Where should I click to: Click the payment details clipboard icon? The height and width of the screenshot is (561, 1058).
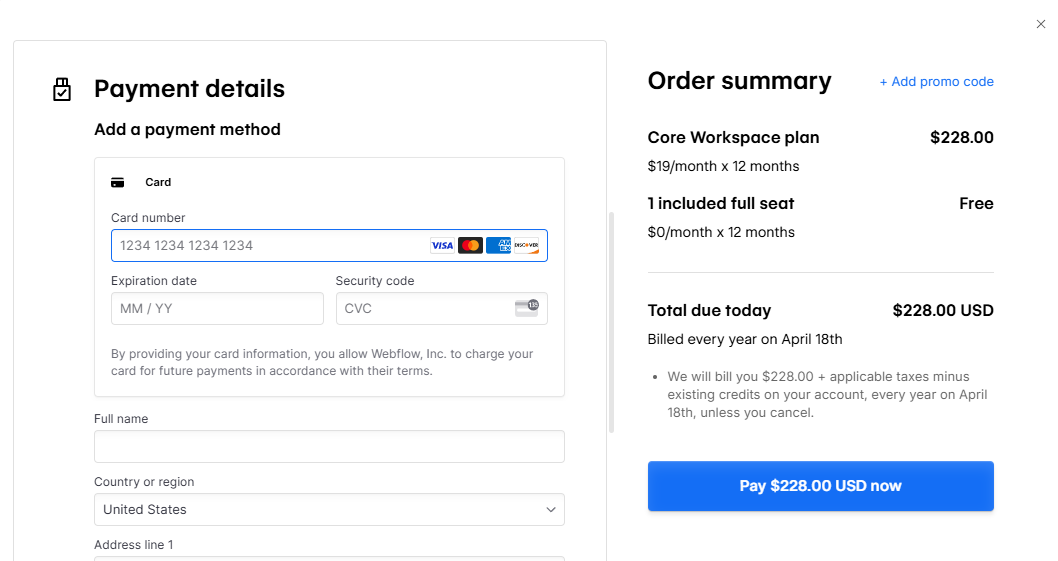[x=62, y=89]
